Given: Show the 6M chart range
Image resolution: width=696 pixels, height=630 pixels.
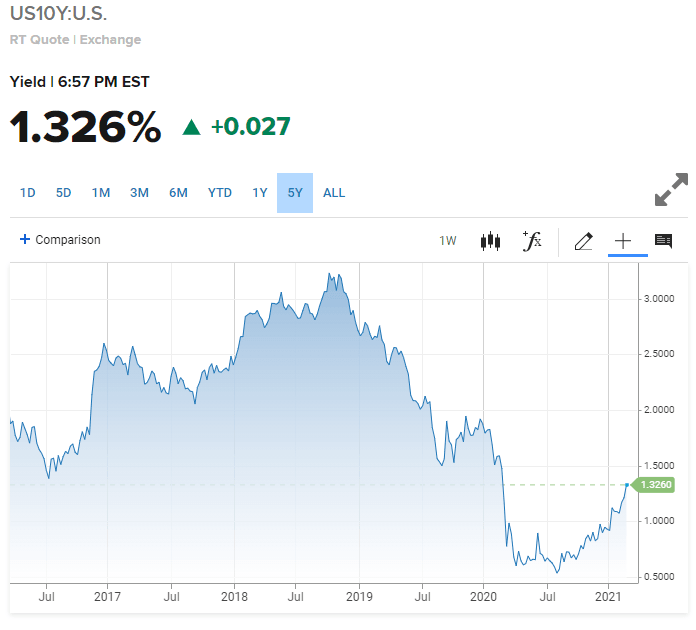Looking at the screenshot, I should (x=178, y=193).
